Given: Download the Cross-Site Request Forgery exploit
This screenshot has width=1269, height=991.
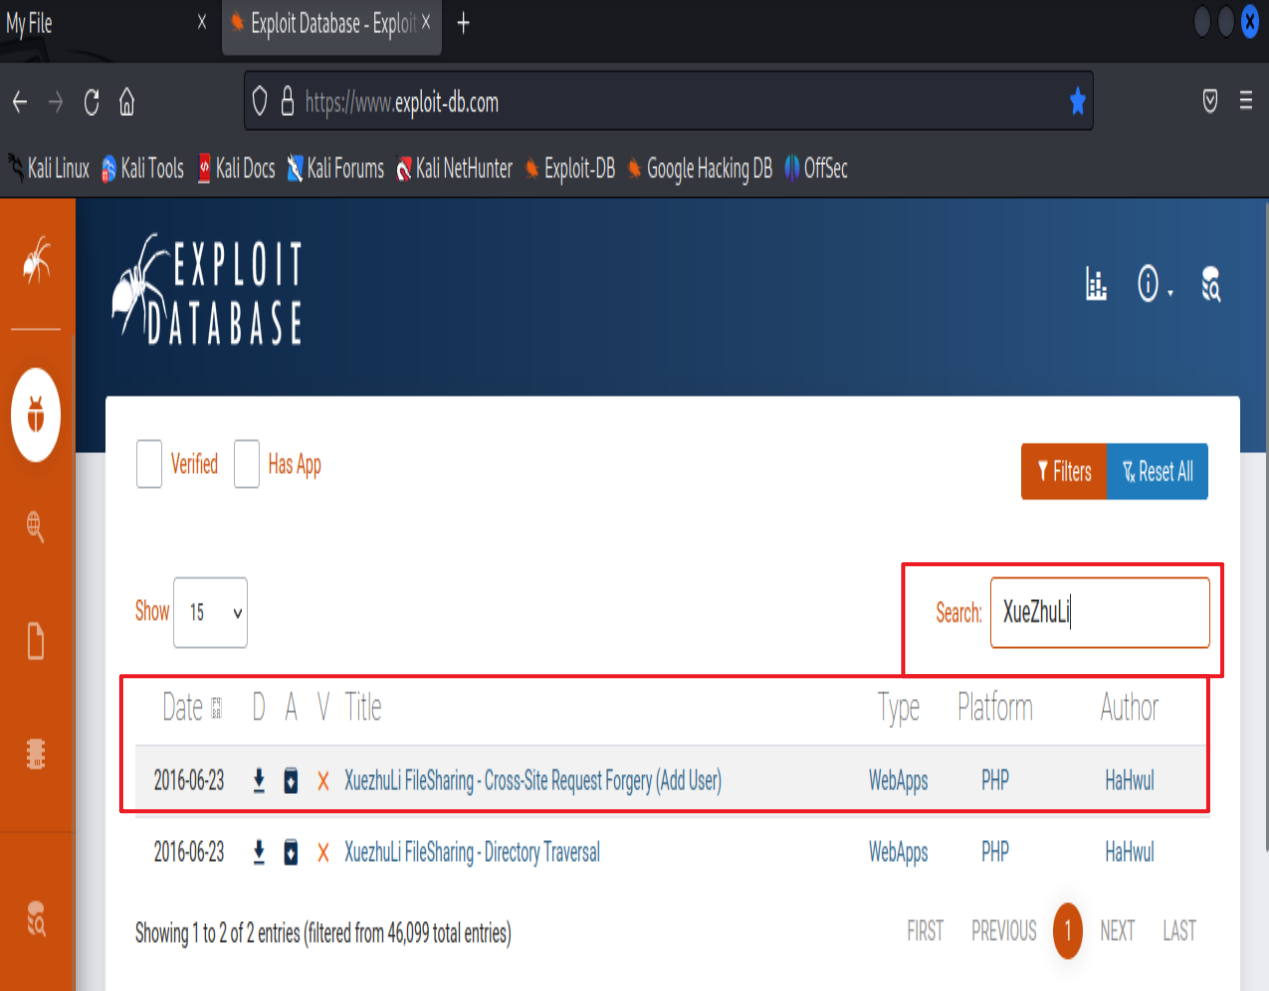Looking at the screenshot, I should (x=259, y=780).
